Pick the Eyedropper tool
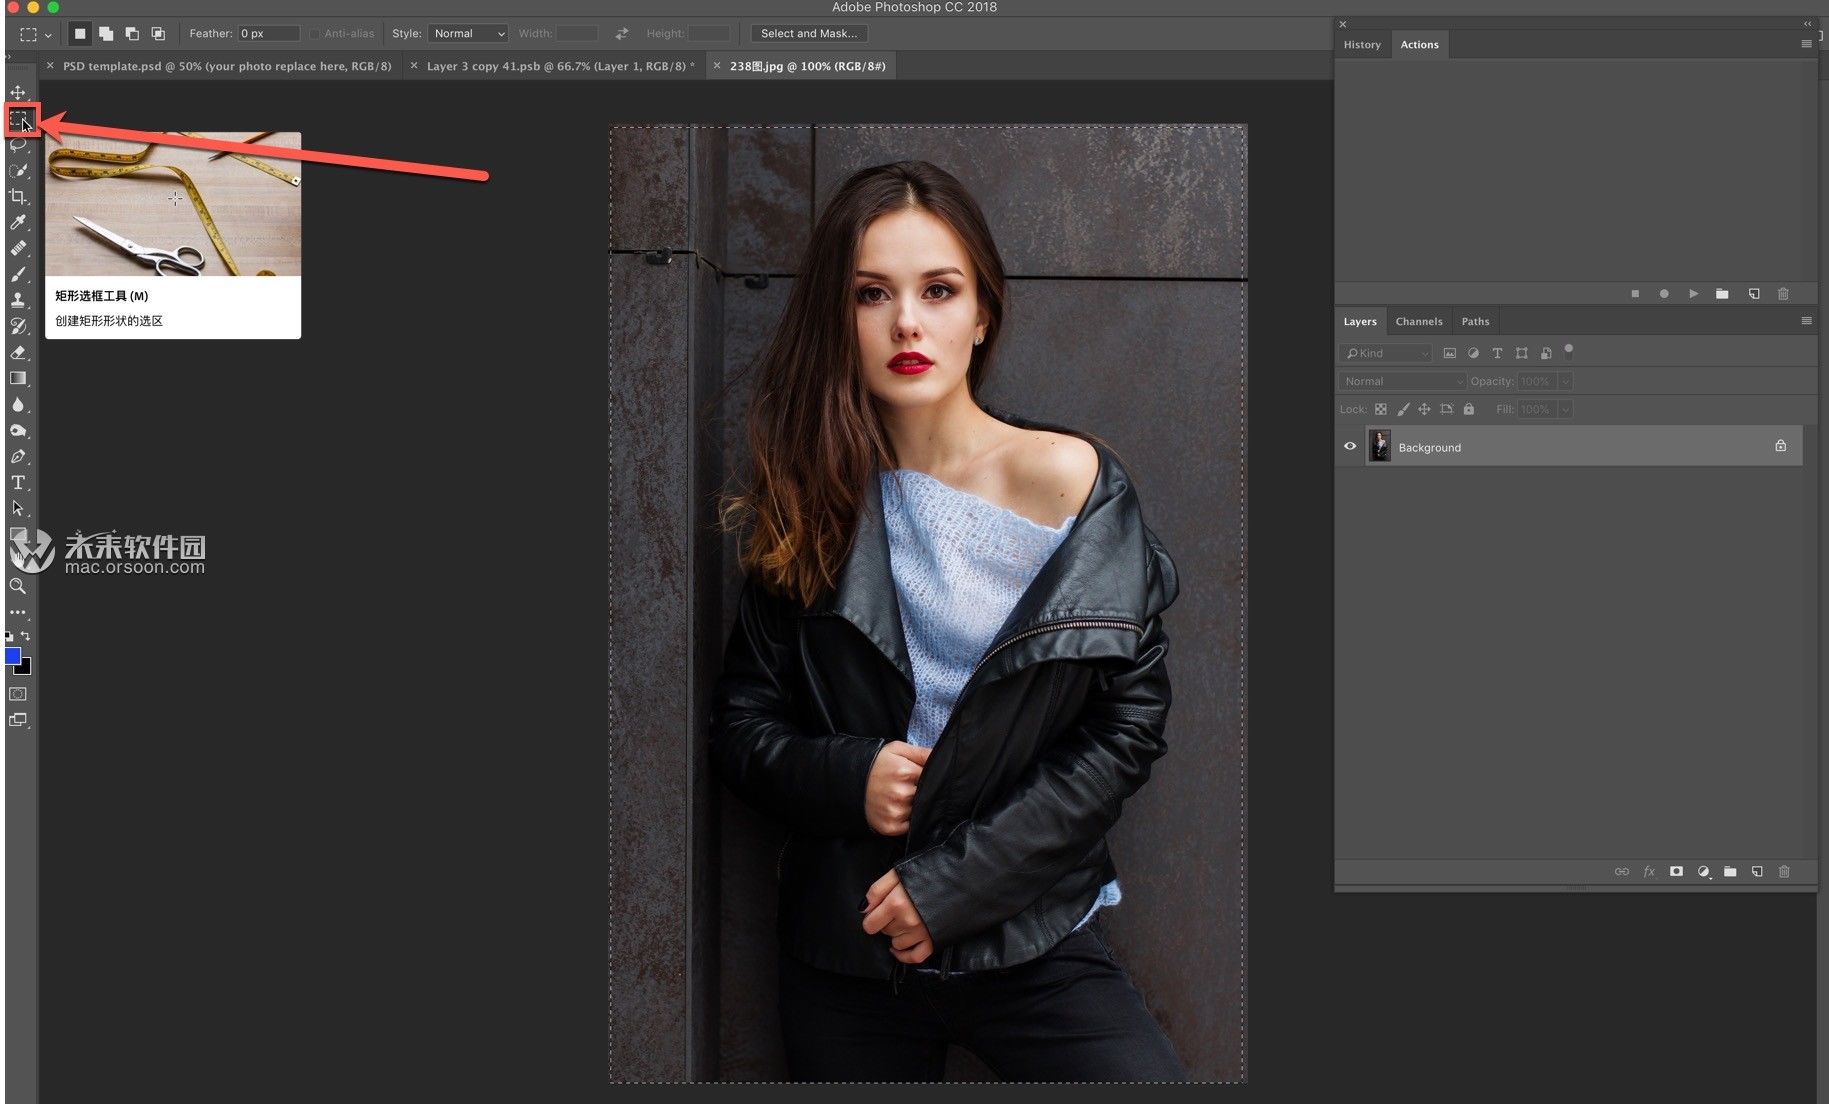The height and width of the screenshot is (1104, 1829). coord(18,223)
